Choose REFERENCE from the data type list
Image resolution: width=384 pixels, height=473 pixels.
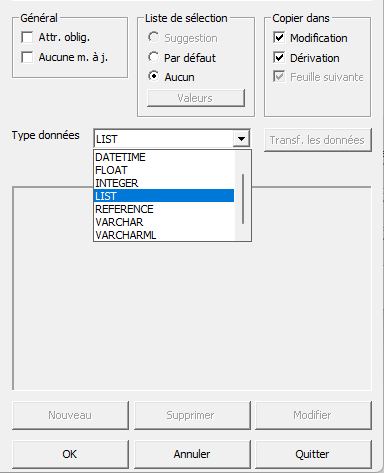[164, 209]
